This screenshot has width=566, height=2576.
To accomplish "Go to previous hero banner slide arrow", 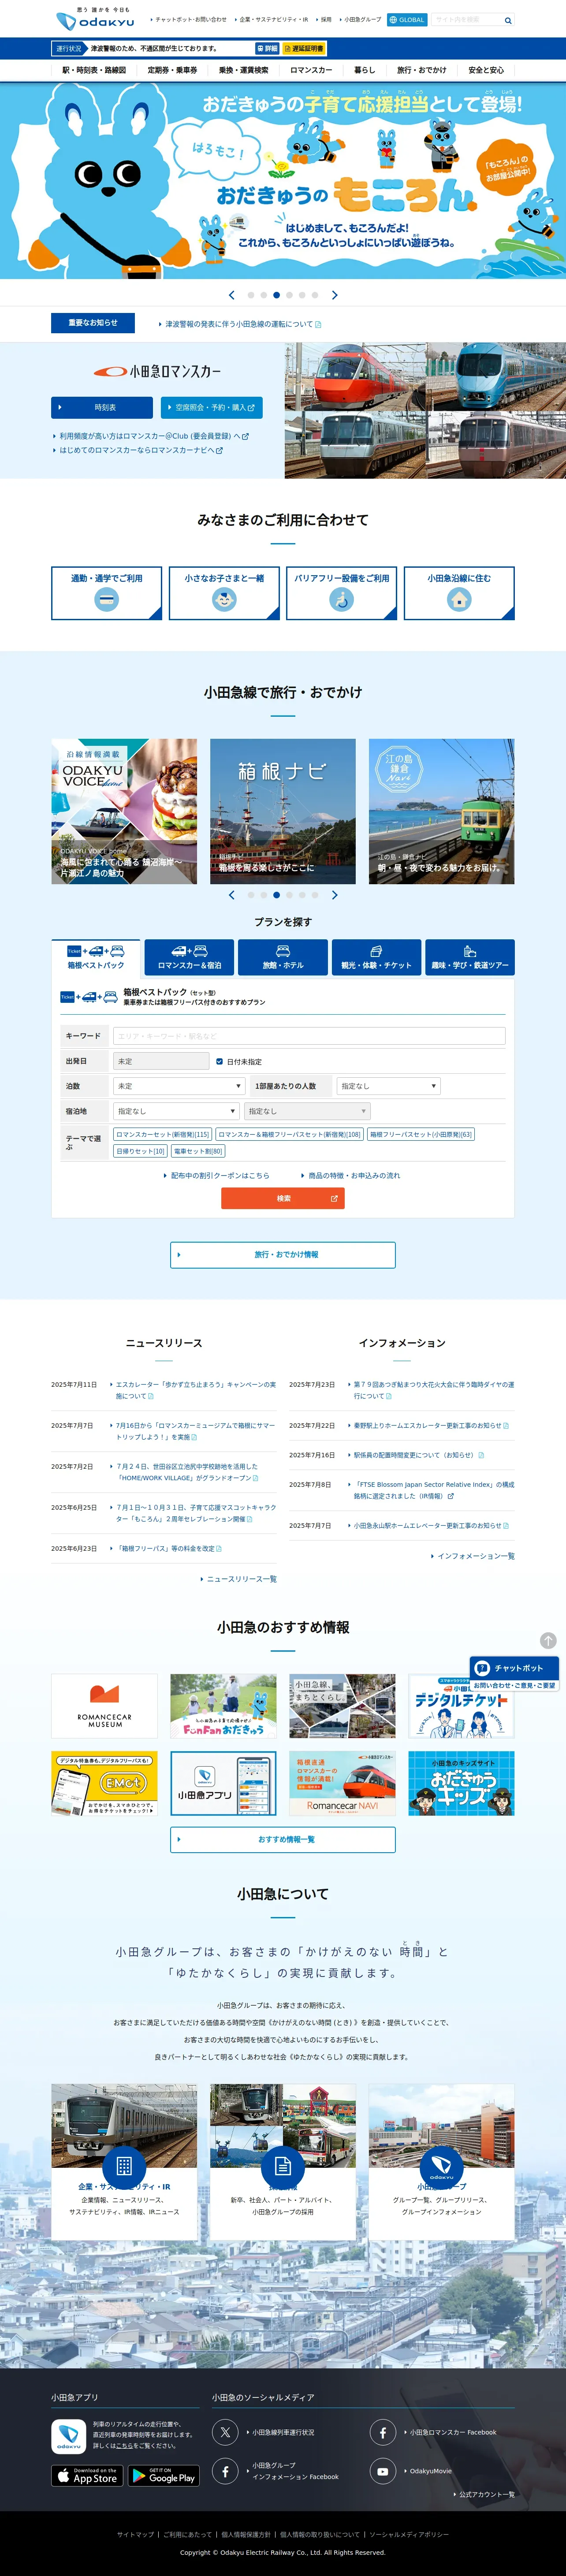I will pyautogui.click(x=232, y=295).
